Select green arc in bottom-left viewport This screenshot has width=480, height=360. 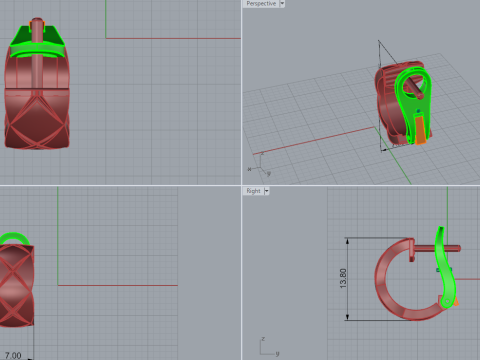click(14, 237)
